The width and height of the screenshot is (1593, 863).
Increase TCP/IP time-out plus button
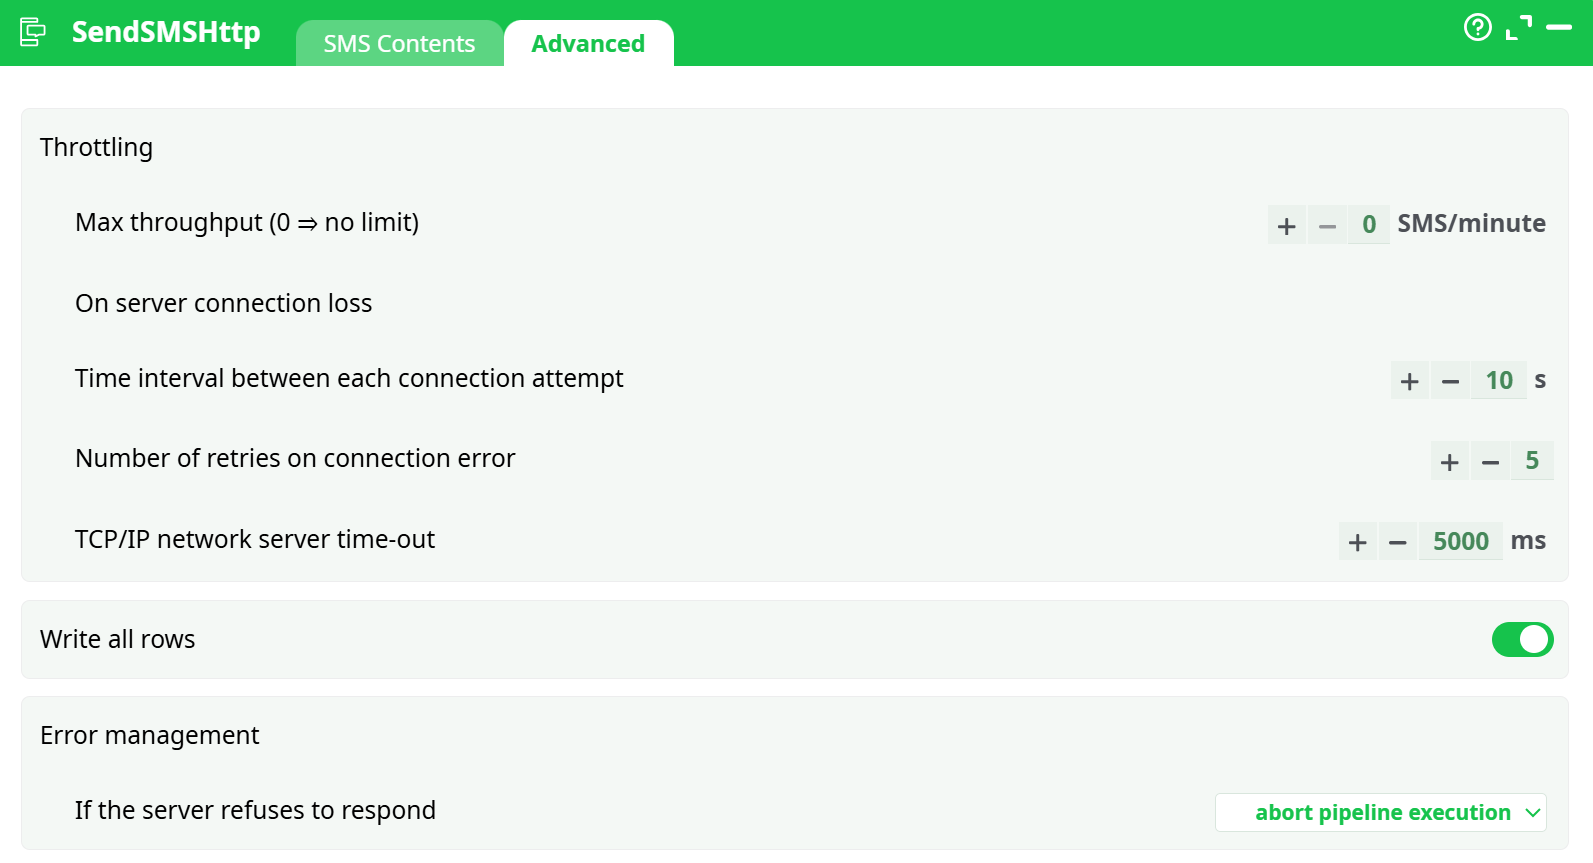[x=1358, y=542]
